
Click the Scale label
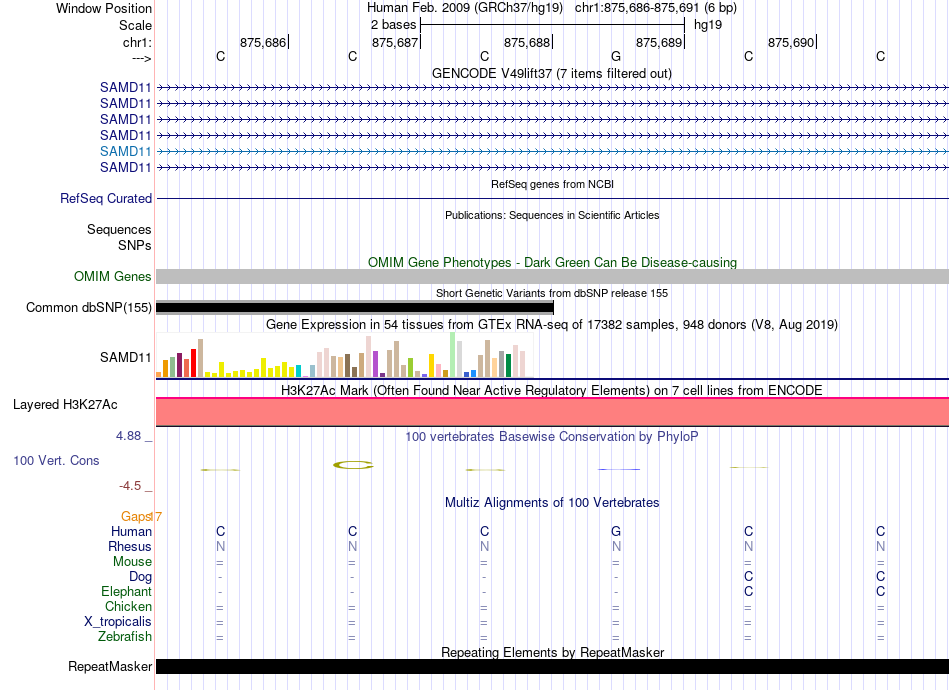coord(135,25)
